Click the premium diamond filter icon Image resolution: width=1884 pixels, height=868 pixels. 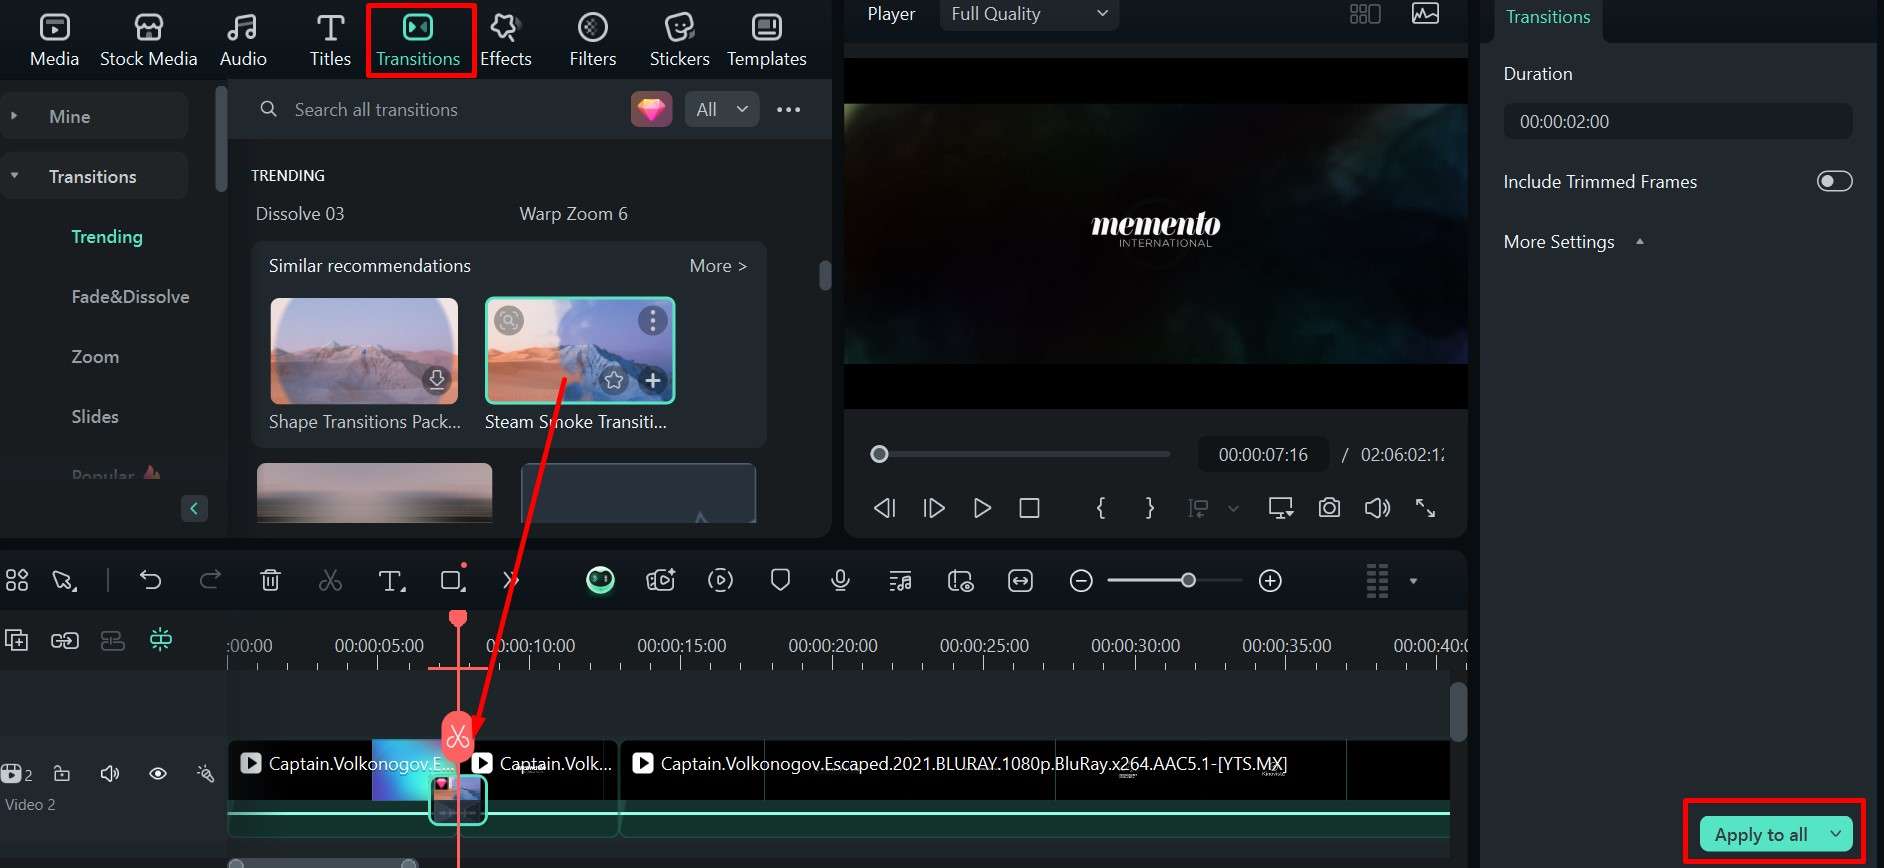651,109
